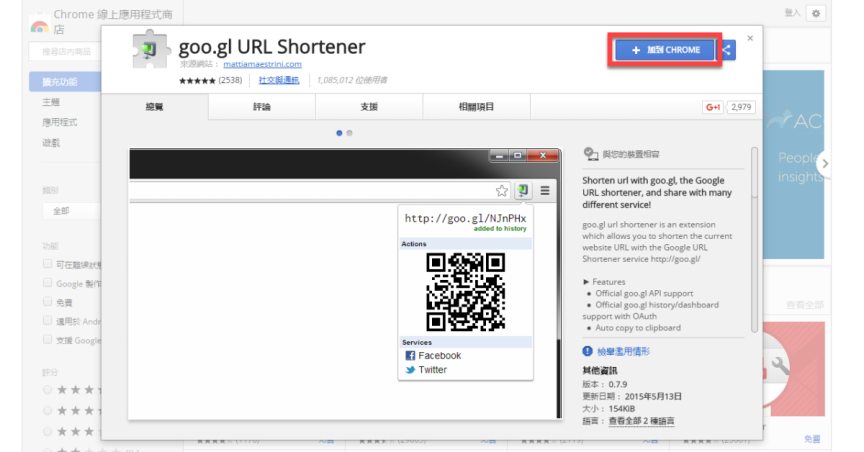Click the five-star rating (2538)
Screen dimensions: 864x452
click(x=210, y=80)
